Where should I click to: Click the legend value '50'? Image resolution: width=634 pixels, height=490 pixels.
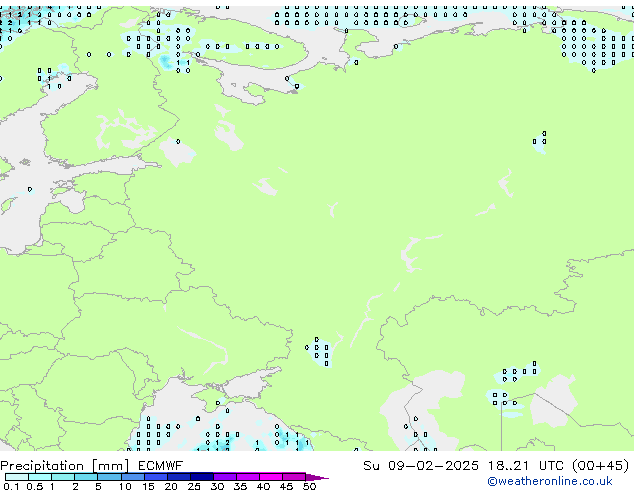[309, 486]
